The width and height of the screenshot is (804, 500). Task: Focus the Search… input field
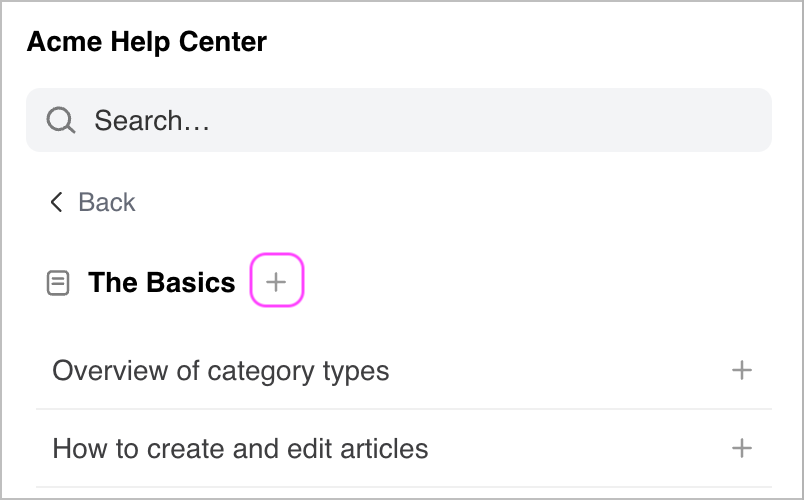click(x=399, y=120)
